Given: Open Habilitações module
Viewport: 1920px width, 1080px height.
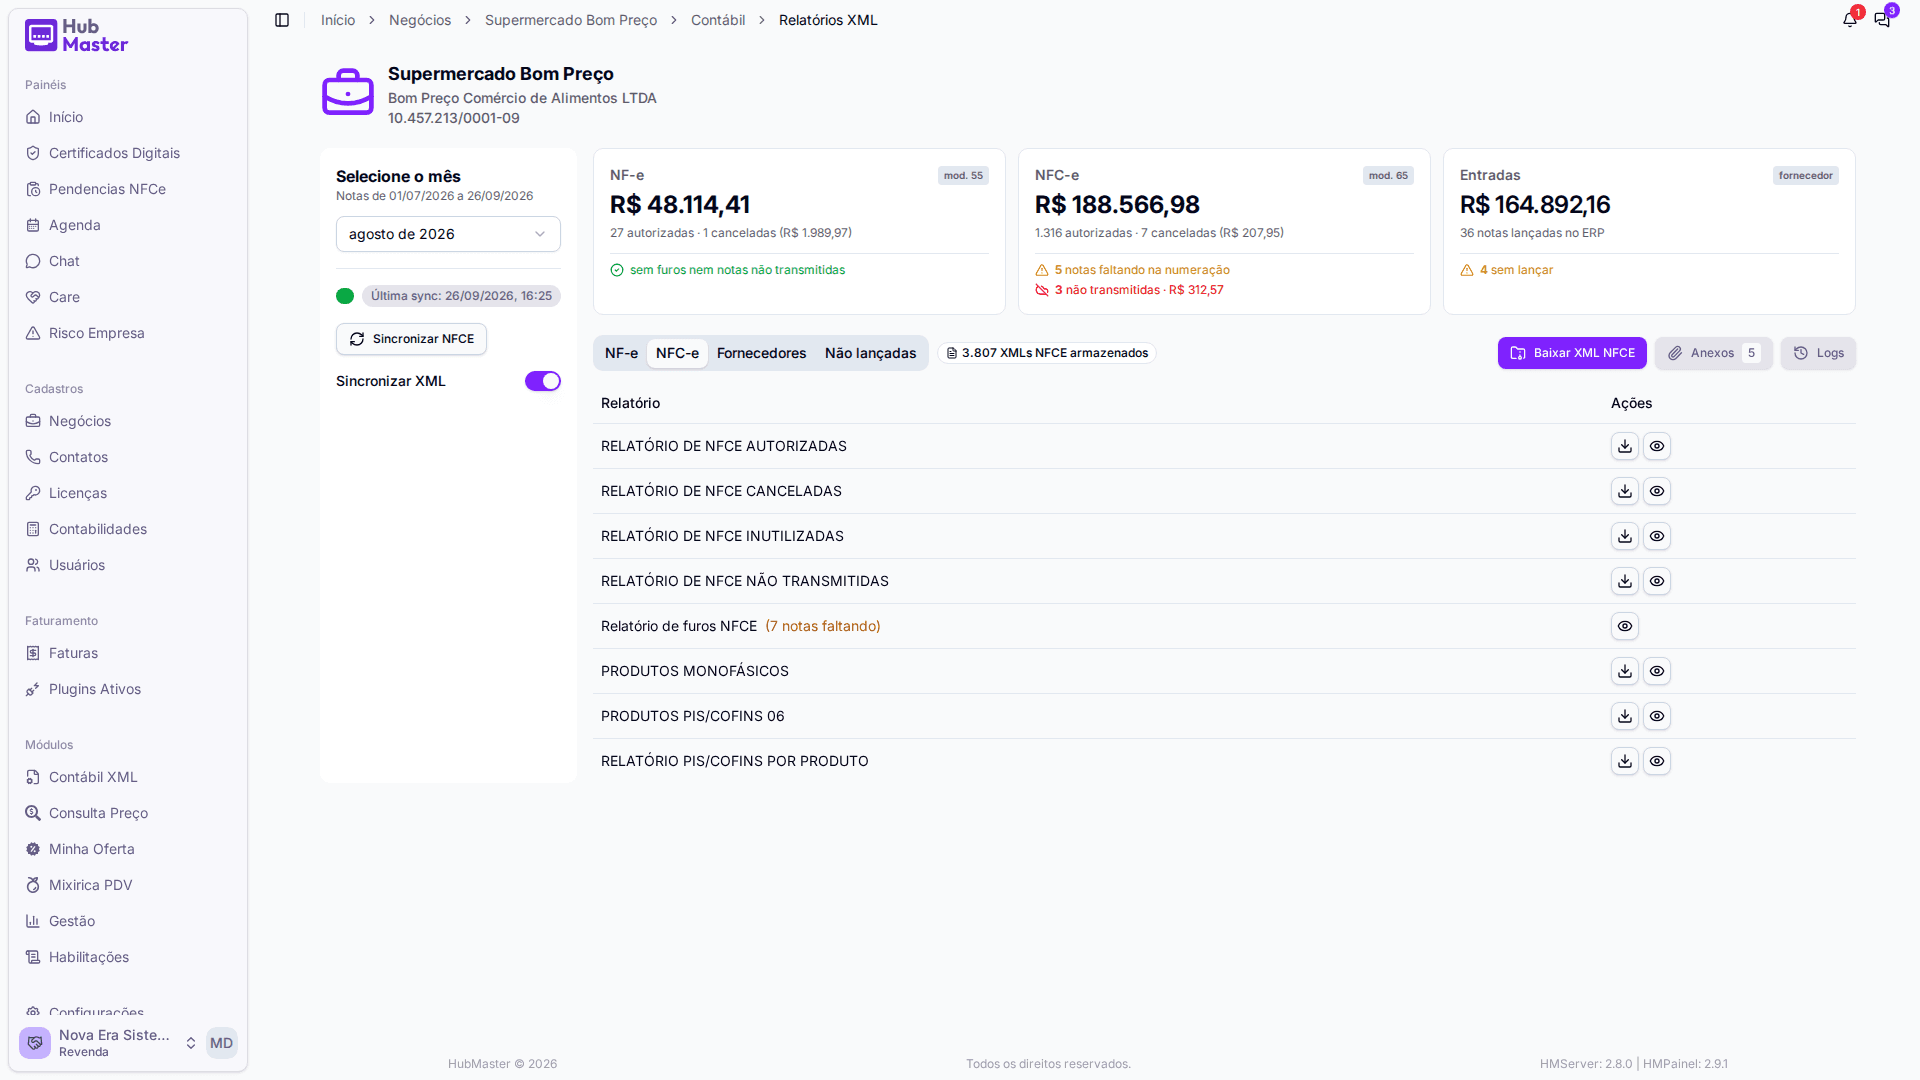Looking at the screenshot, I should 128,957.
